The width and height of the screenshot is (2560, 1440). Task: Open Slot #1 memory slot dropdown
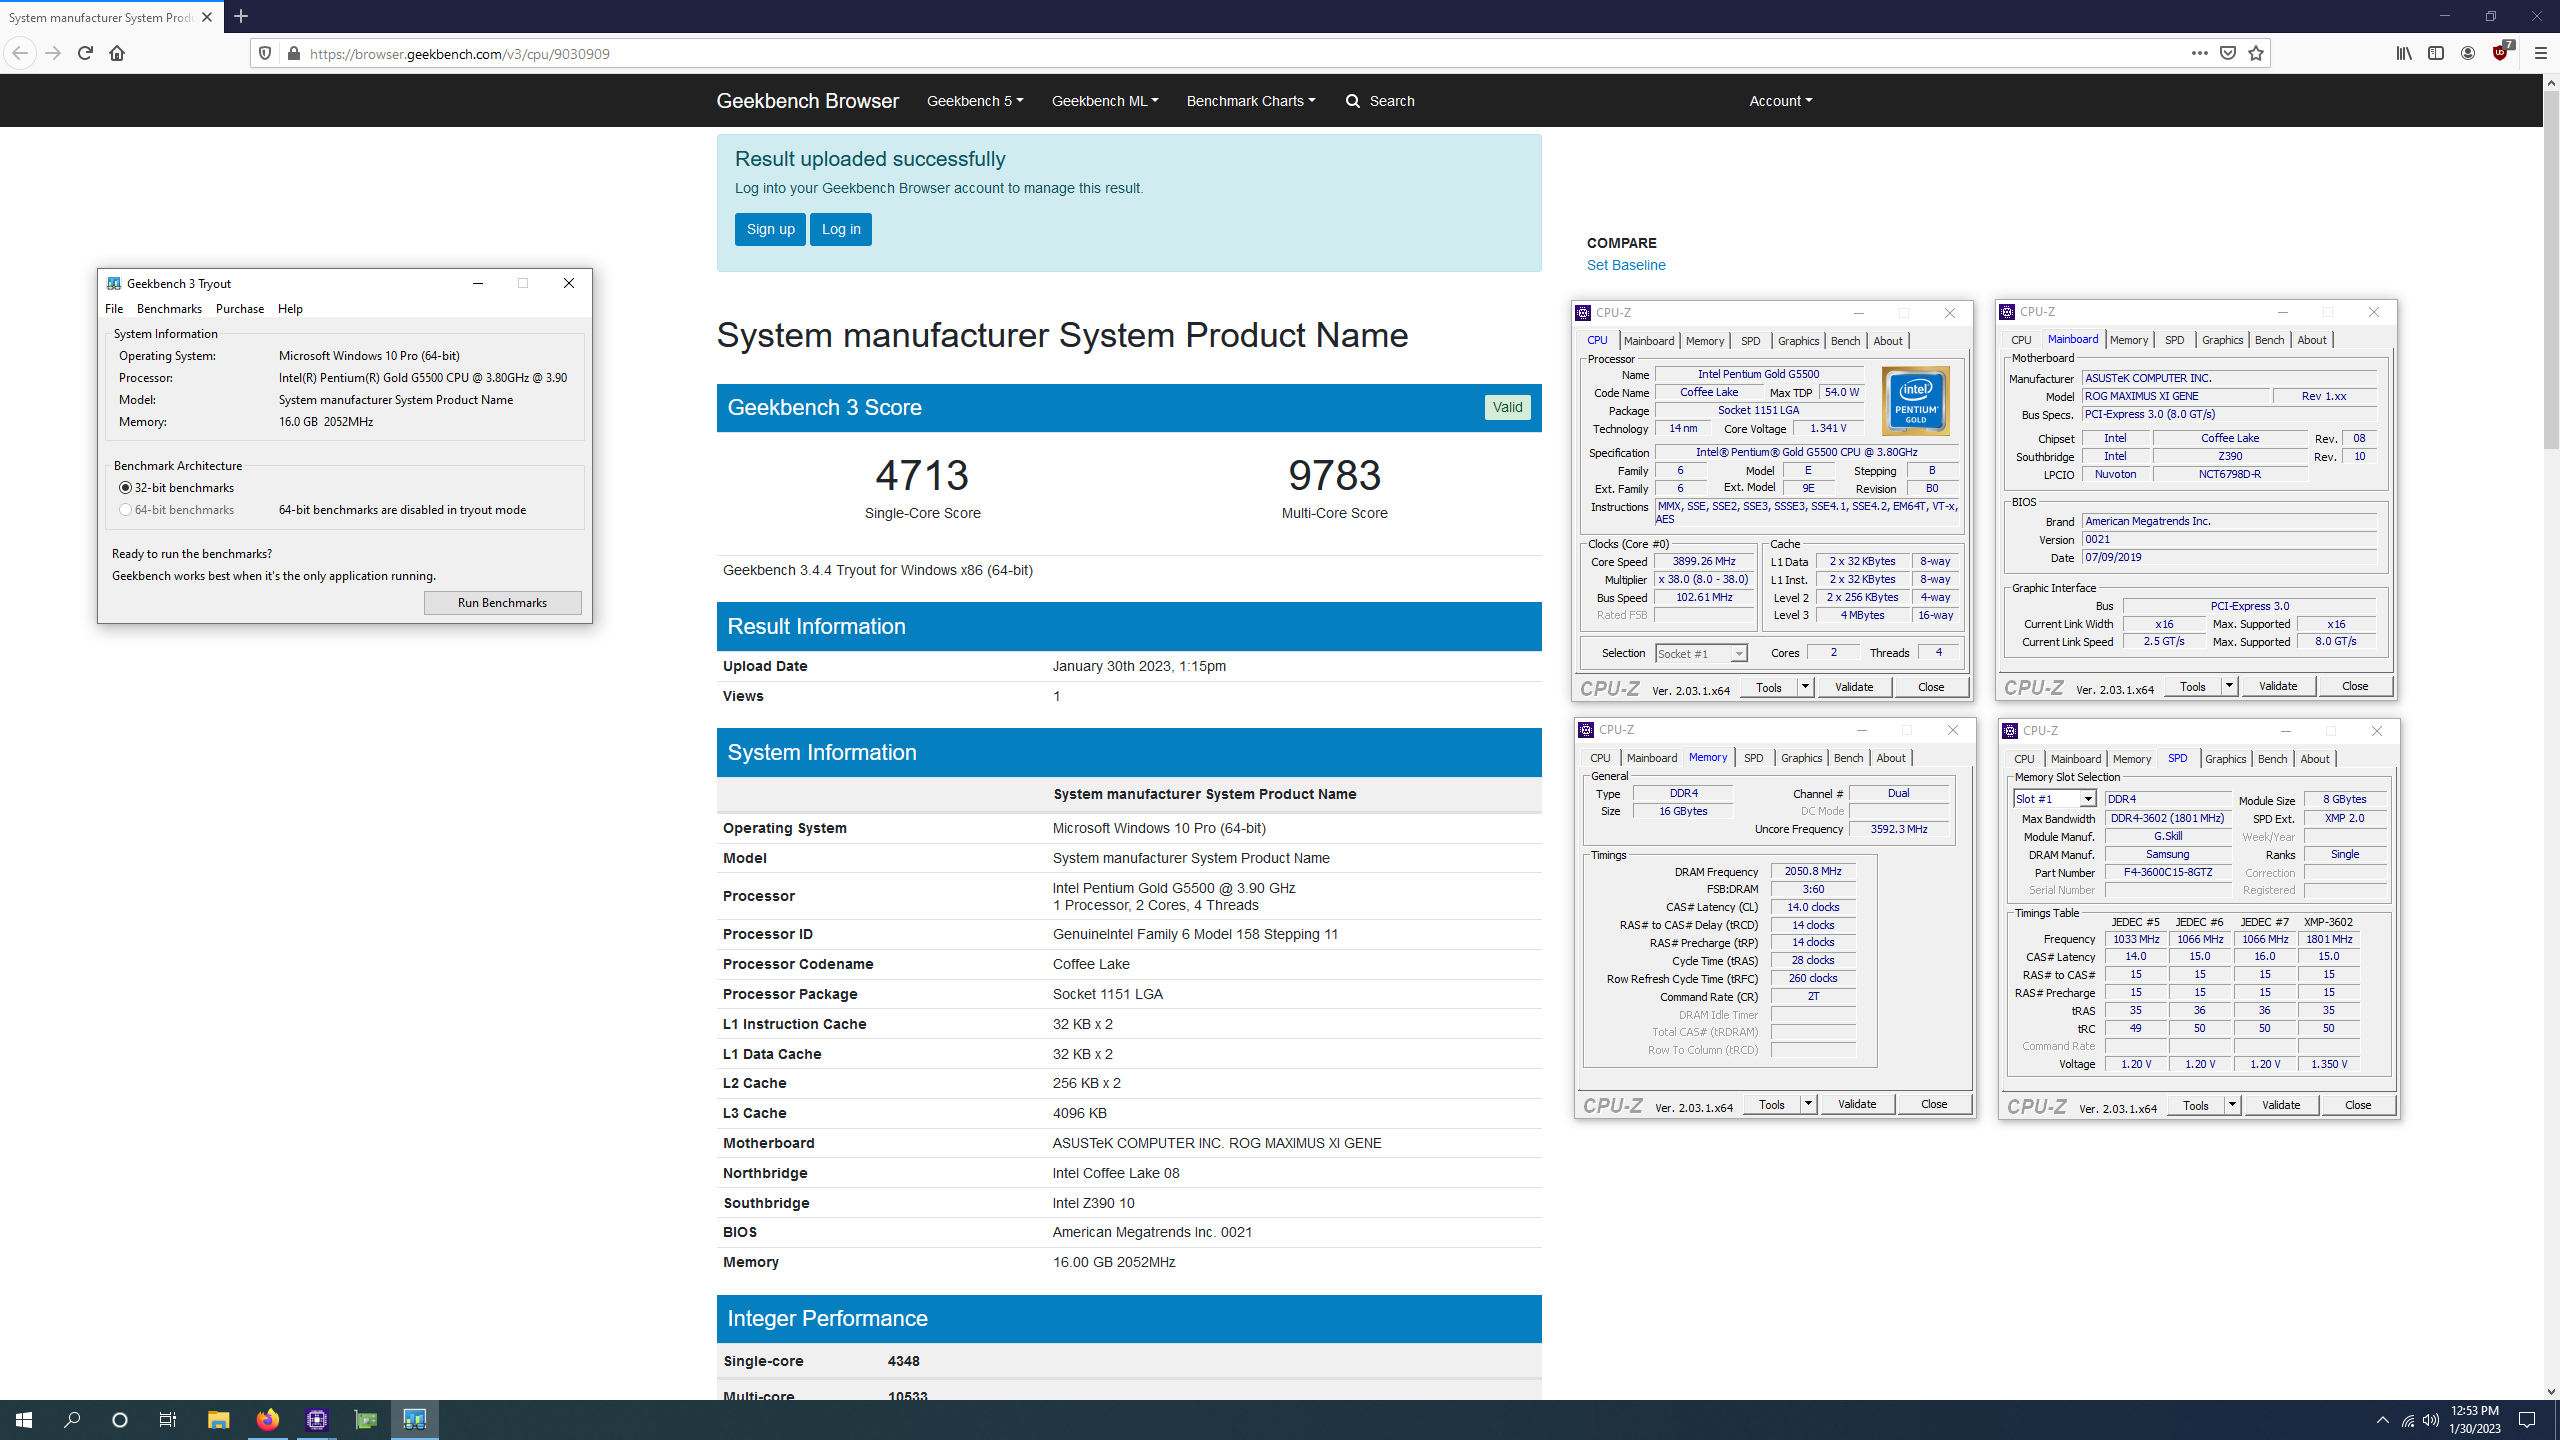[2055, 799]
